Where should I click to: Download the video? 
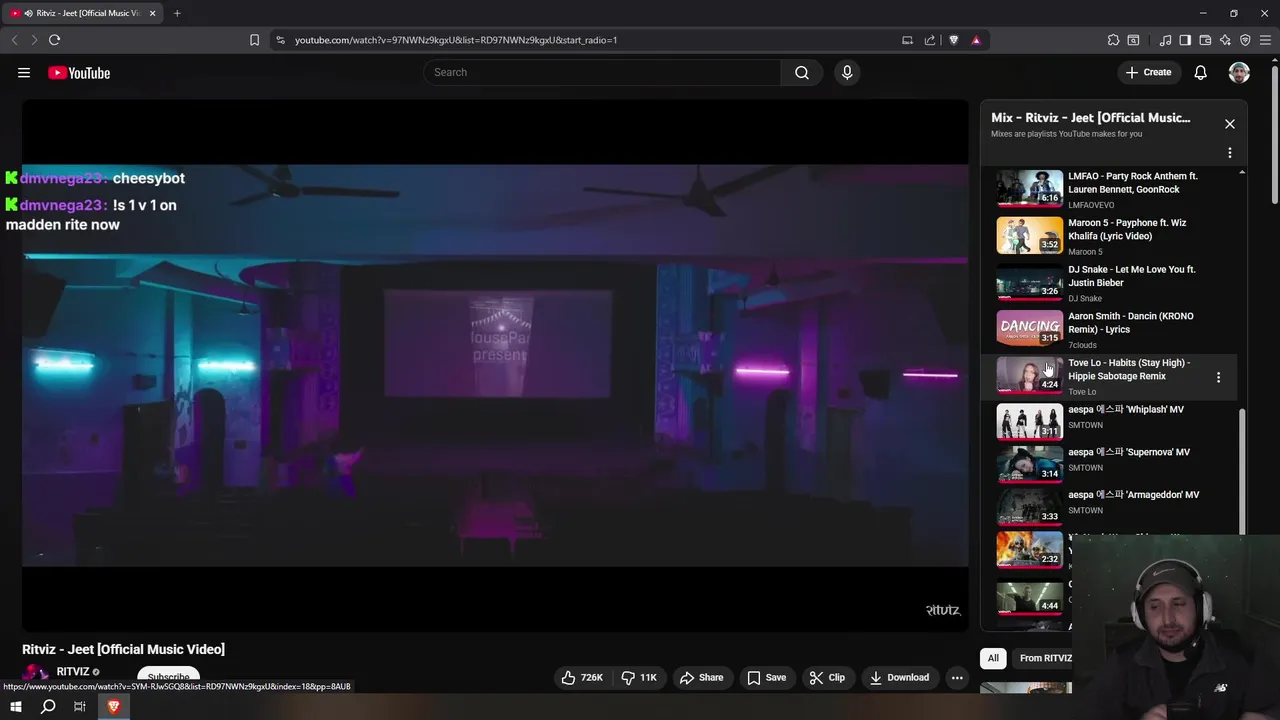click(899, 677)
